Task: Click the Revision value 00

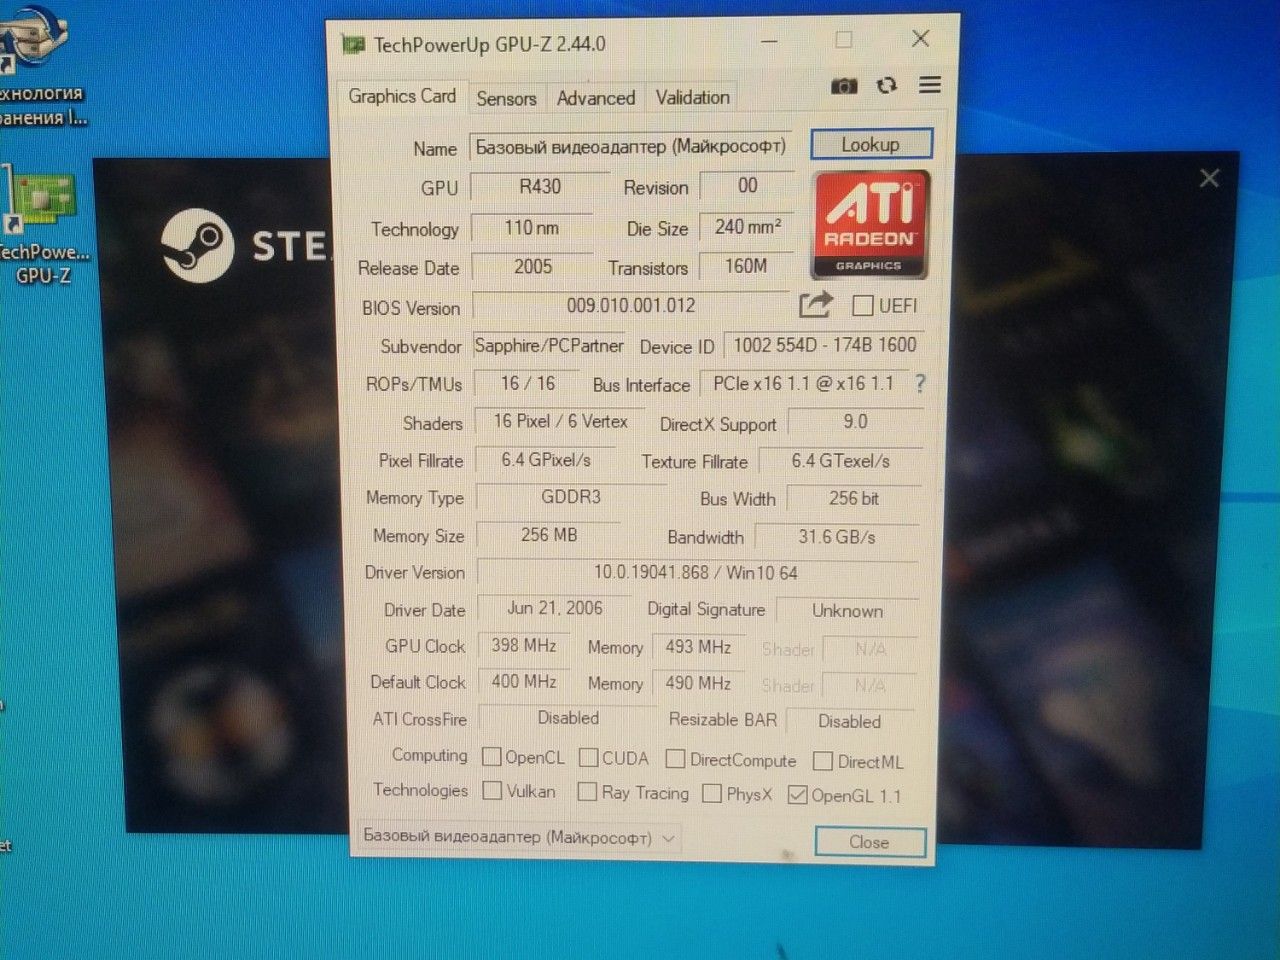Action: (x=747, y=186)
